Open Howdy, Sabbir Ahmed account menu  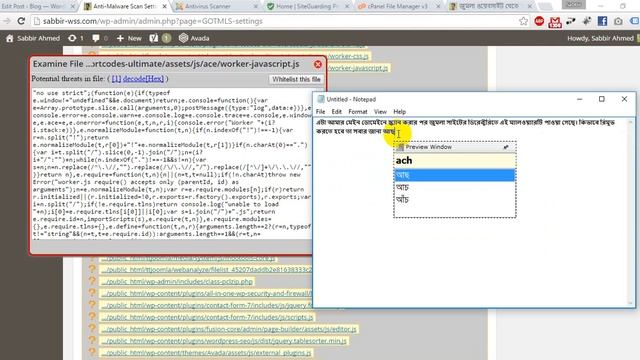[600, 38]
